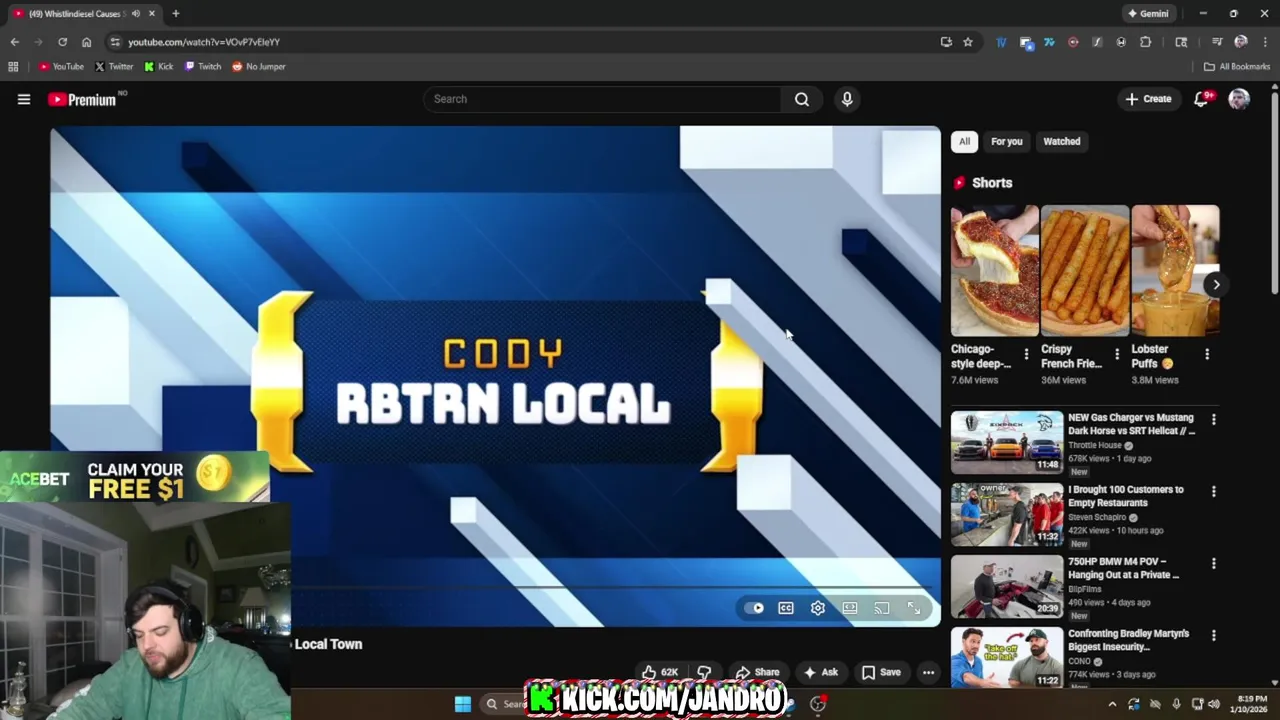Reload the current page
This screenshot has height=720, width=1280.
click(62, 42)
